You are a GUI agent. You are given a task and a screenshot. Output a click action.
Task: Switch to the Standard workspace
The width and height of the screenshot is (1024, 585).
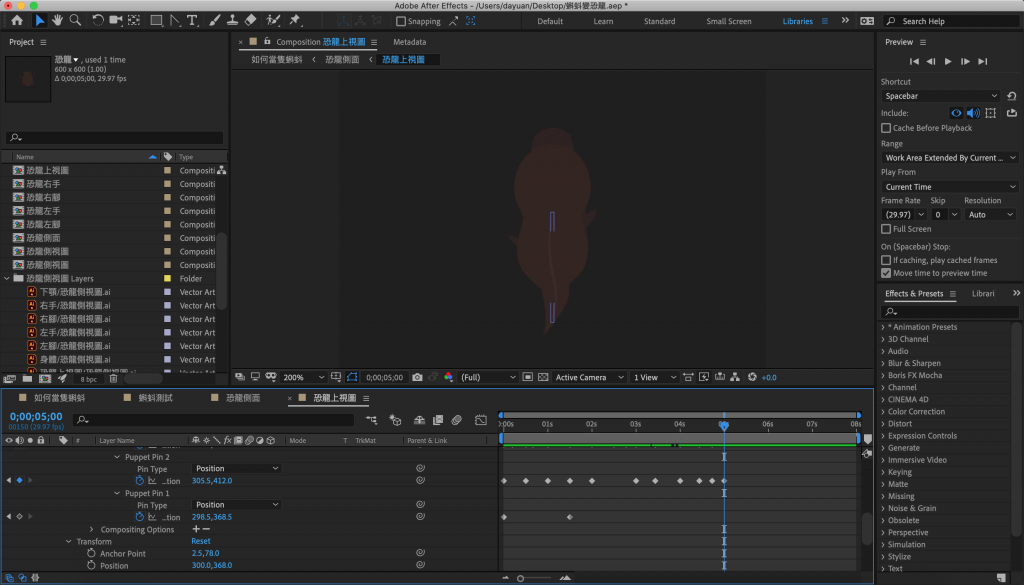pyautogui.click(x=659, y=21)
